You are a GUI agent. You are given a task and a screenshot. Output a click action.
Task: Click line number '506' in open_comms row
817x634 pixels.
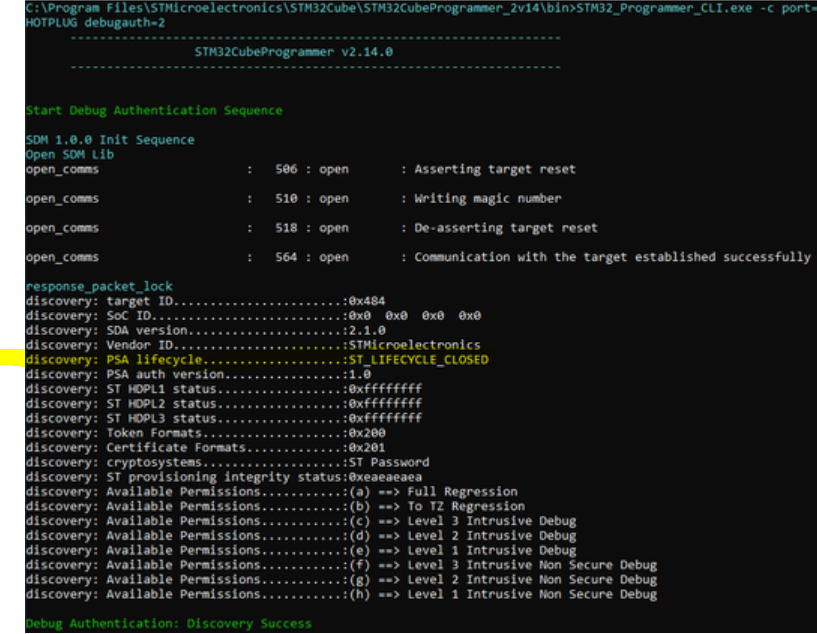286,169
